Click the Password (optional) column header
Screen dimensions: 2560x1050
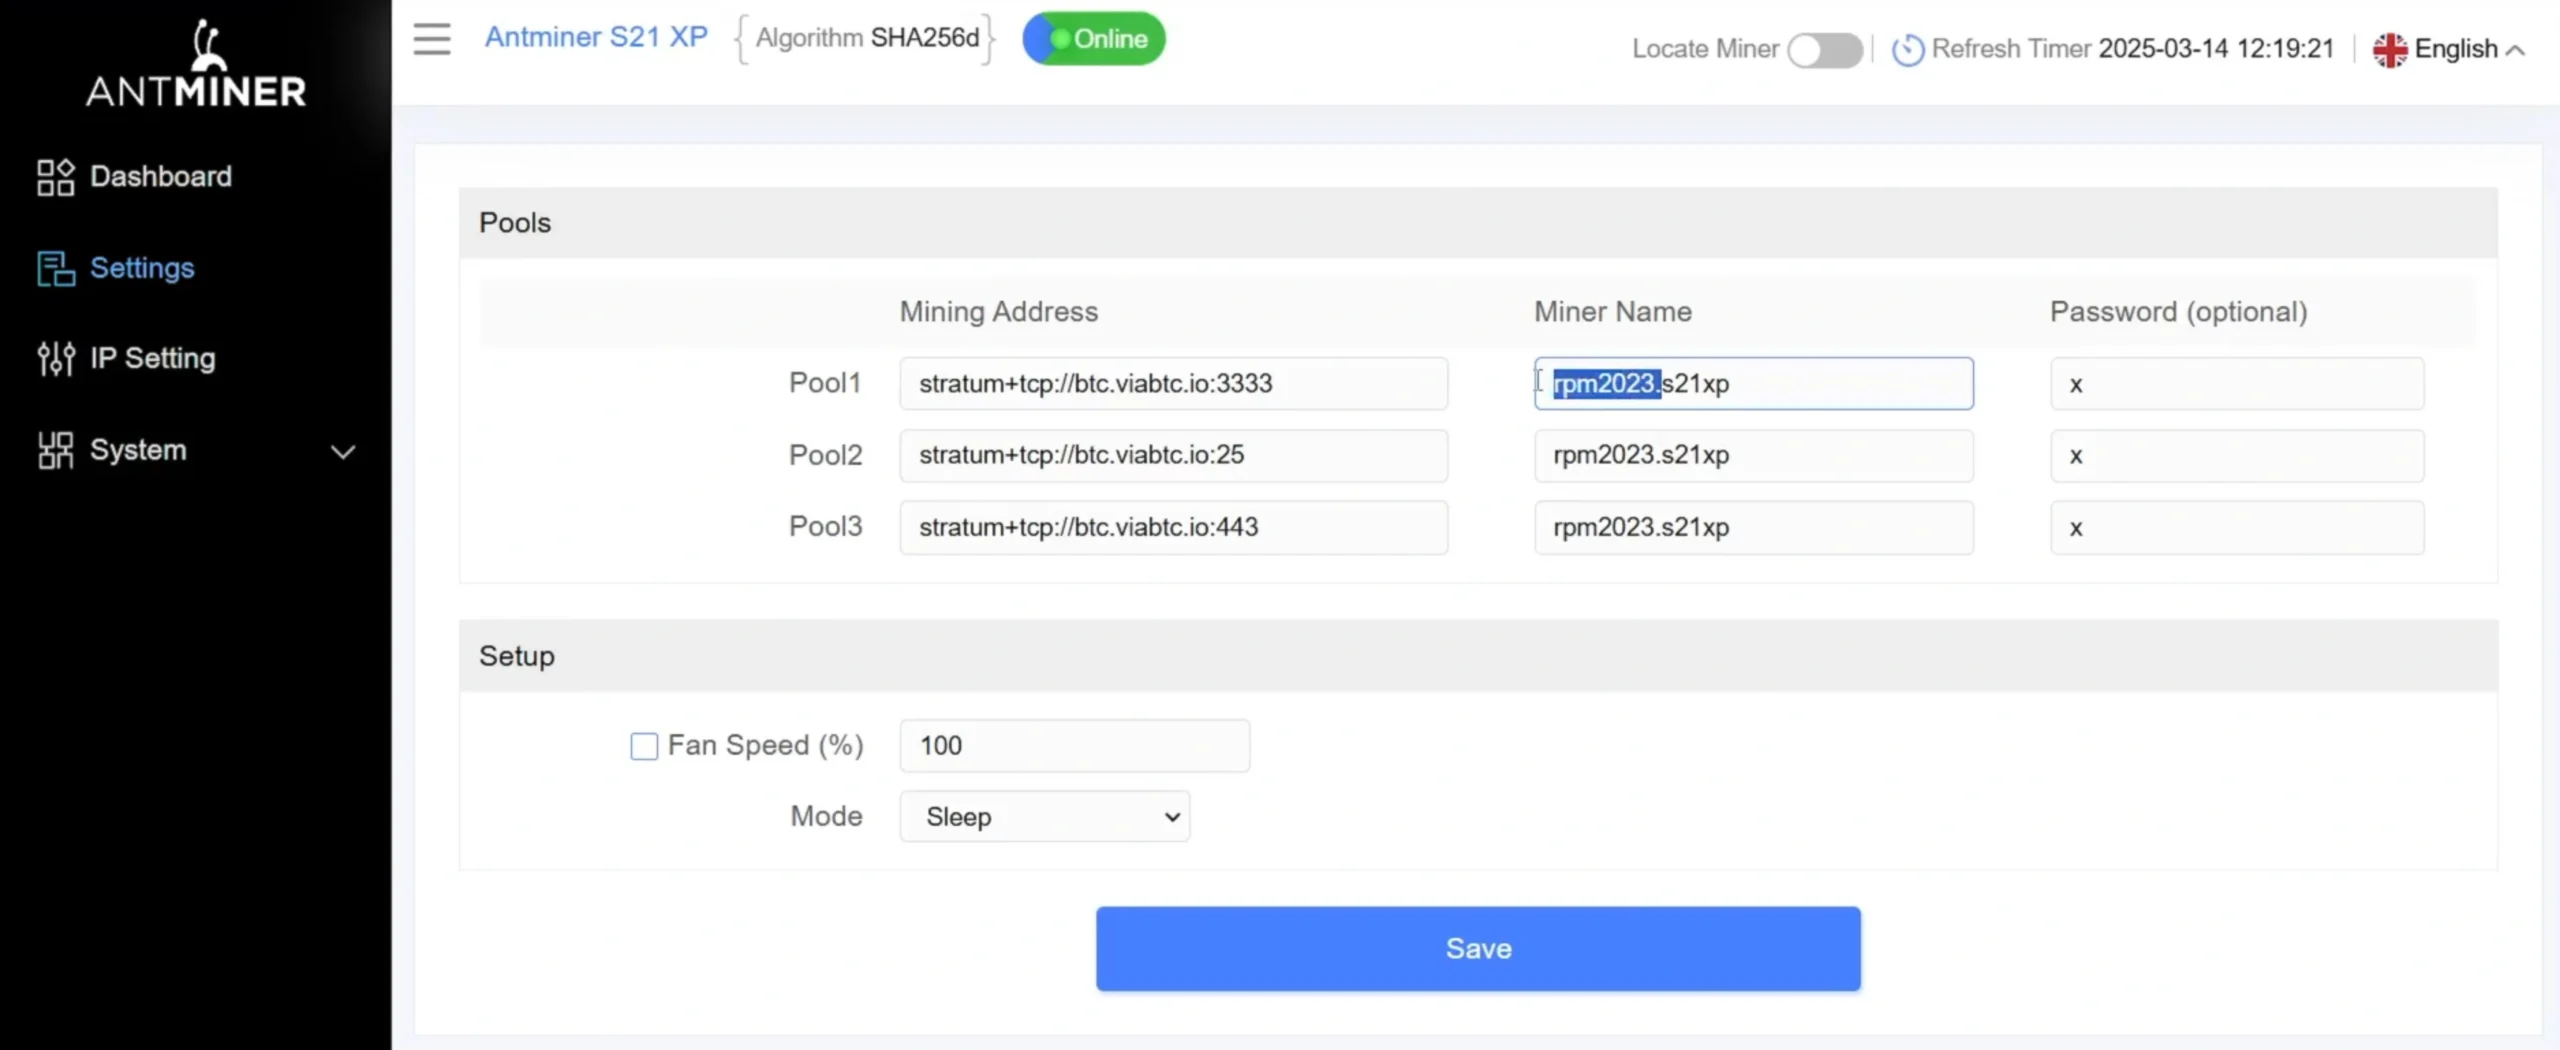(2179, 312)
